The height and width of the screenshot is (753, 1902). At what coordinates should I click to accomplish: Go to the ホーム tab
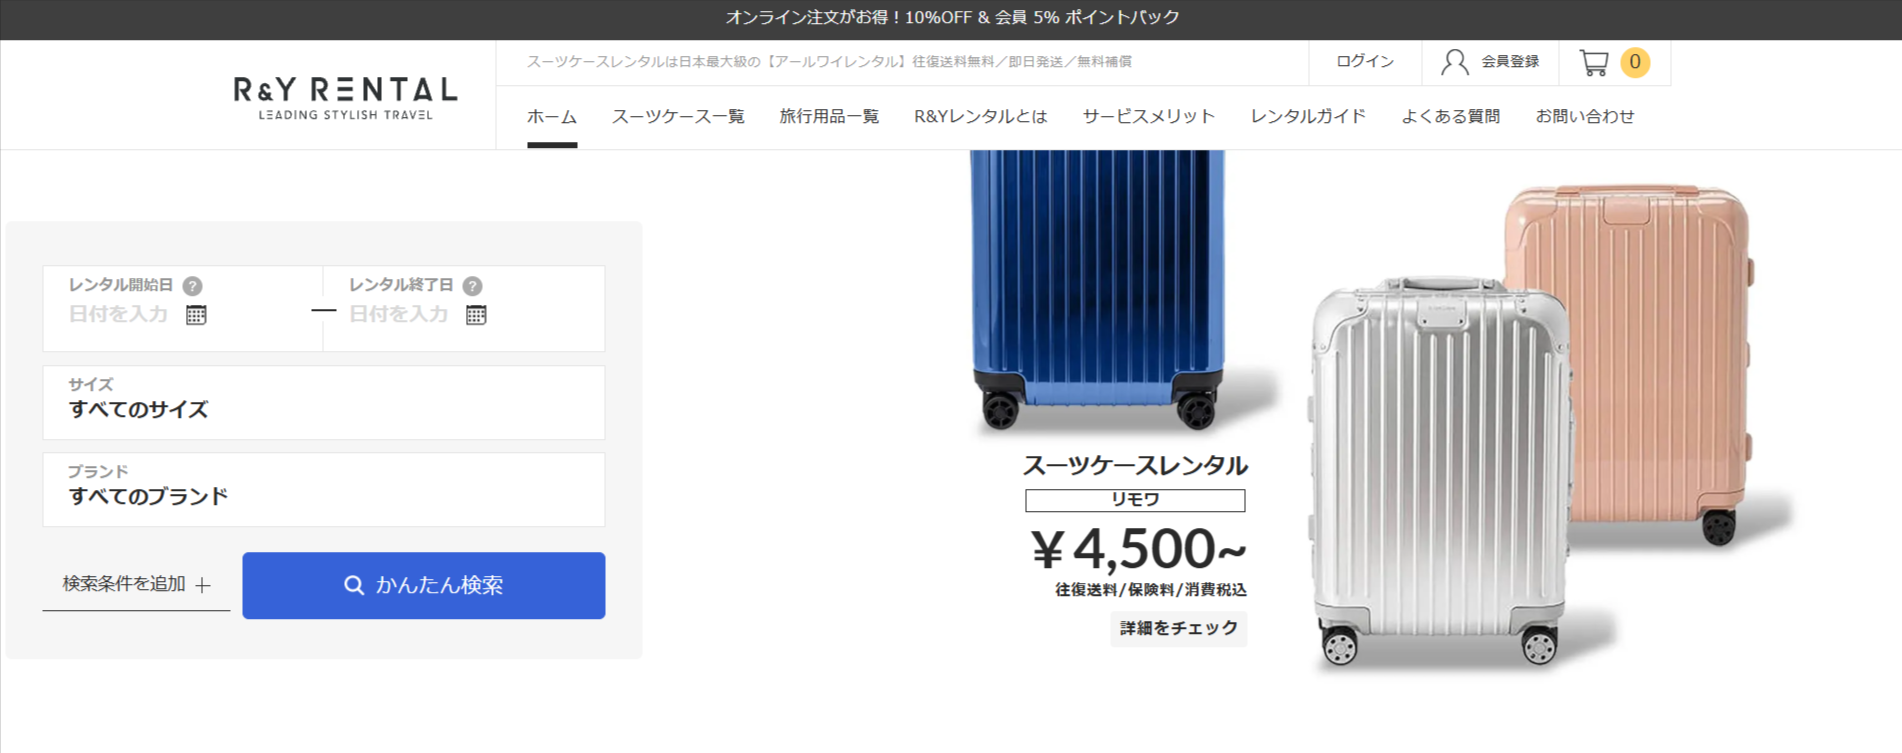552,117
